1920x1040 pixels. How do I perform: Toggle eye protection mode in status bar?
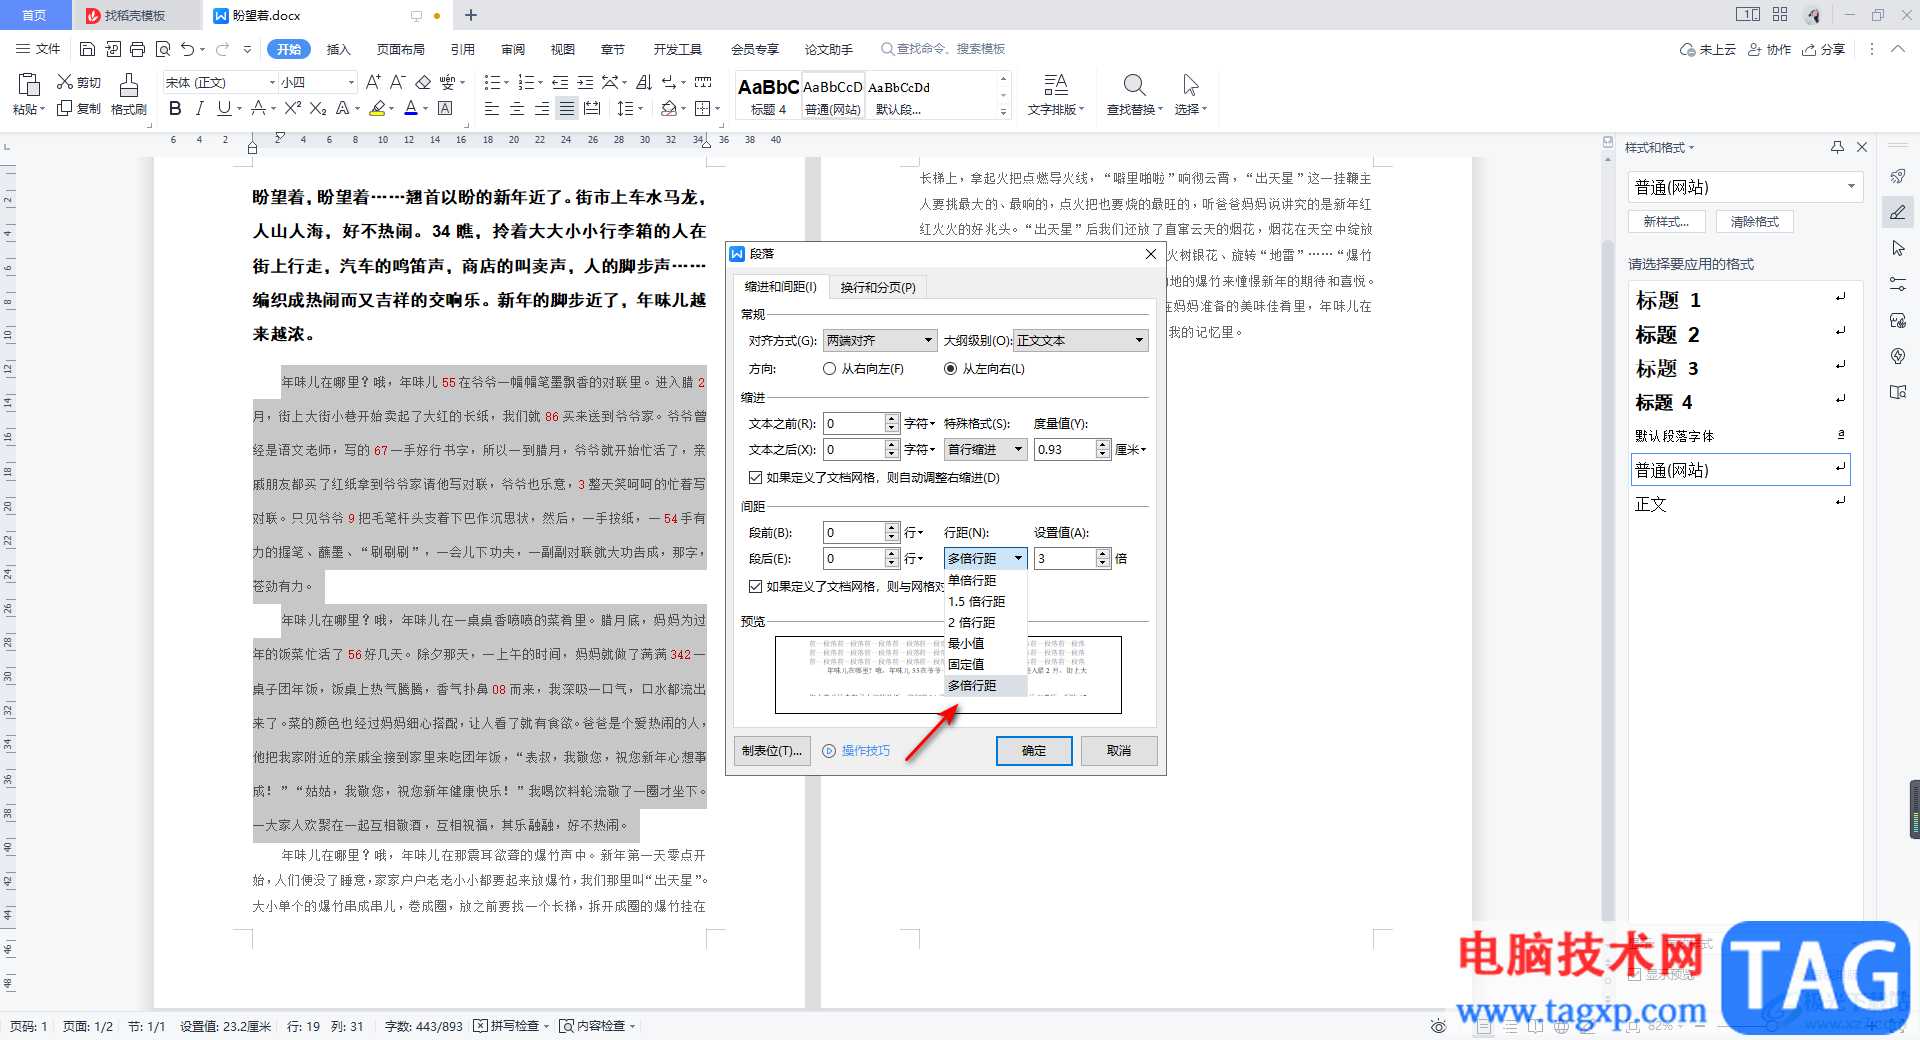point(1438,1026)
